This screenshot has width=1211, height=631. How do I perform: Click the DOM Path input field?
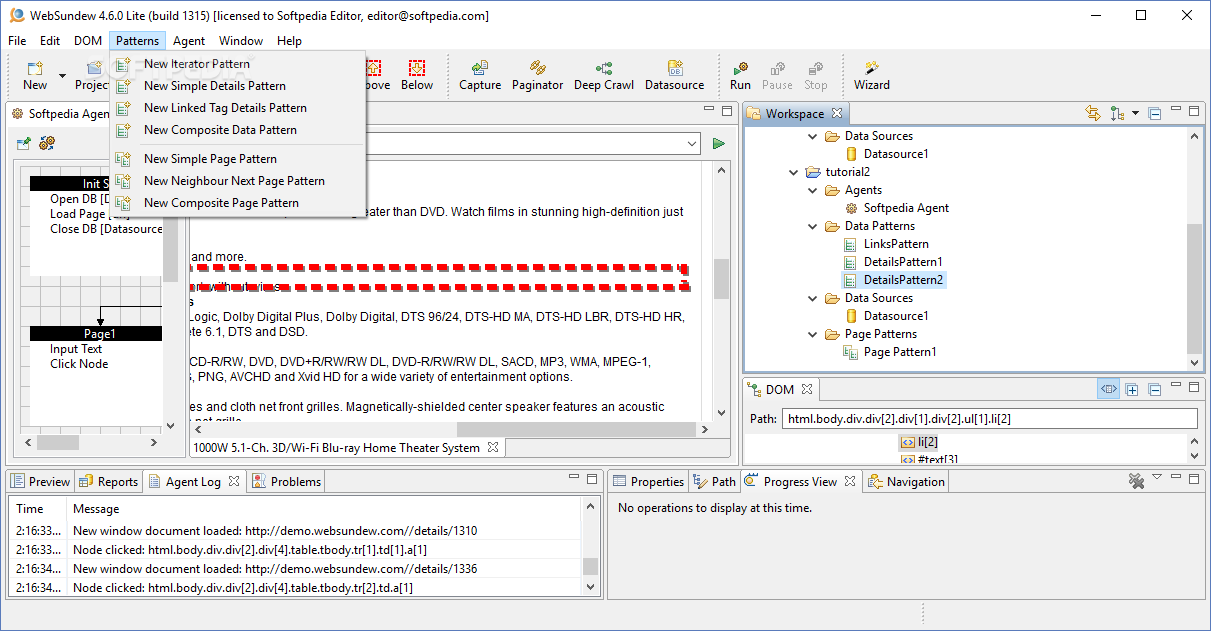point(988,419)
